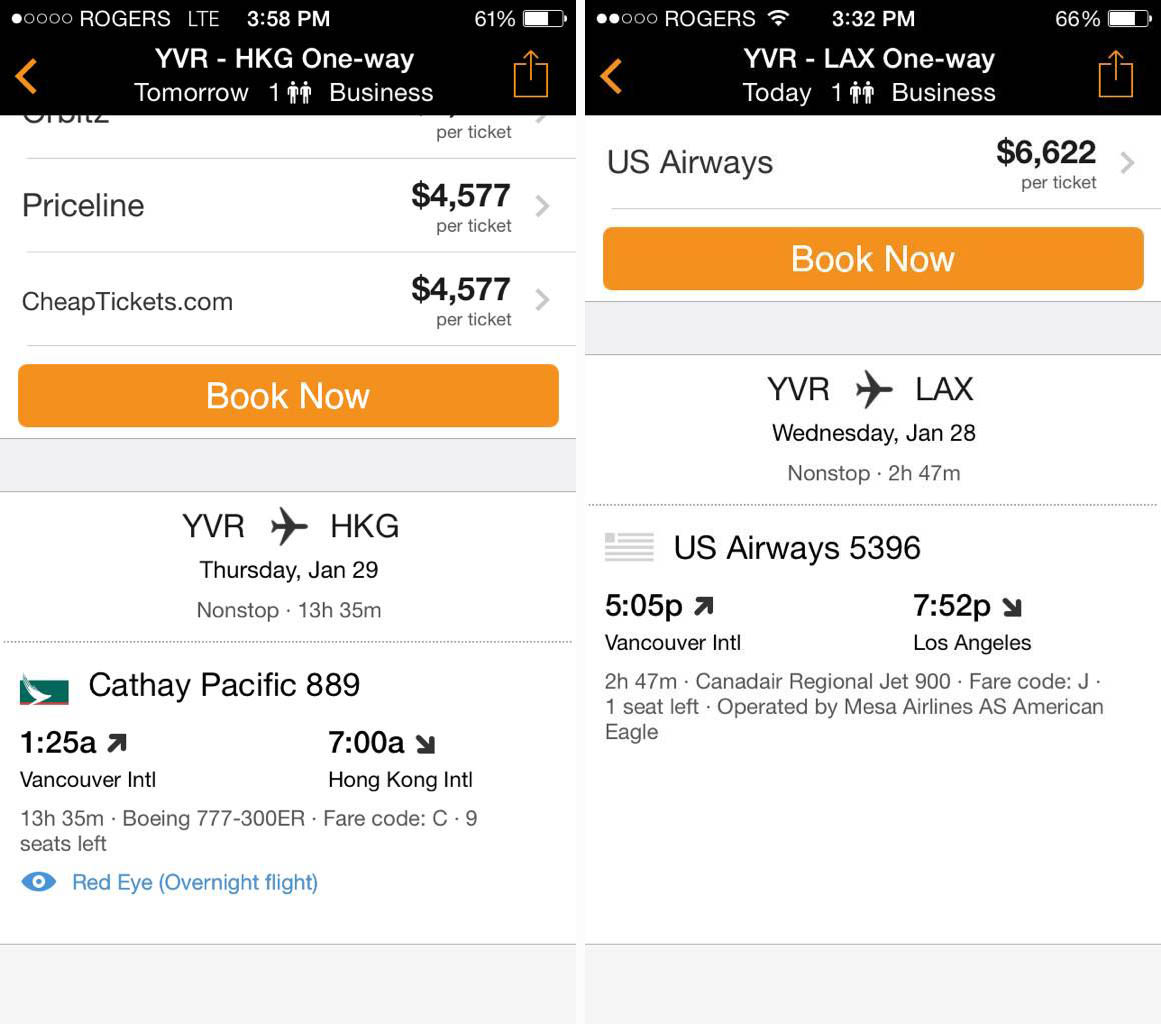1161x1024 pixels.
Task: Tap the US Airways flag logo
Action: point(629,547)
